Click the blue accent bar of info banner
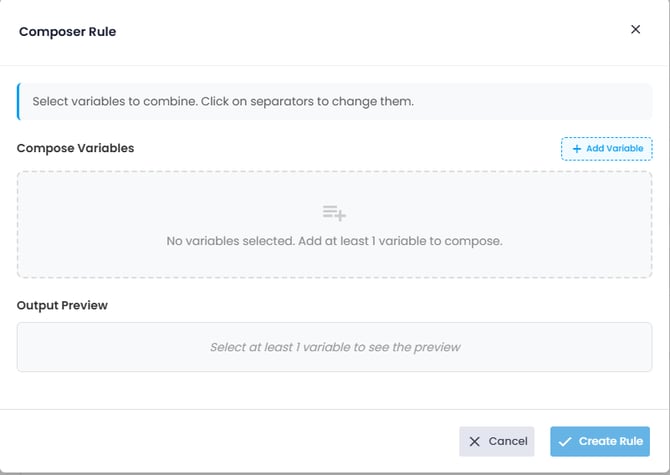Screen dimensions: 670x475 tap(18, 101)
